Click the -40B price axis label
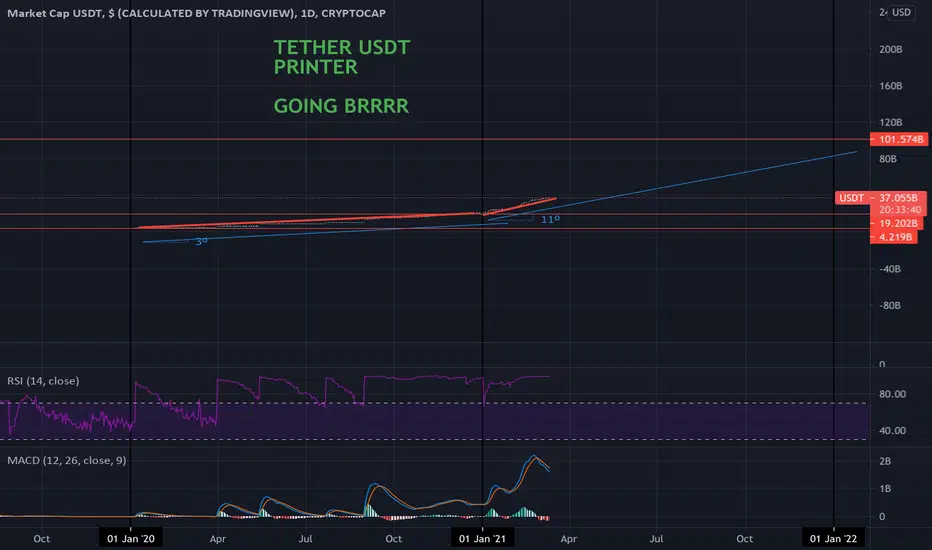932x550 pixels. point(890,269)
